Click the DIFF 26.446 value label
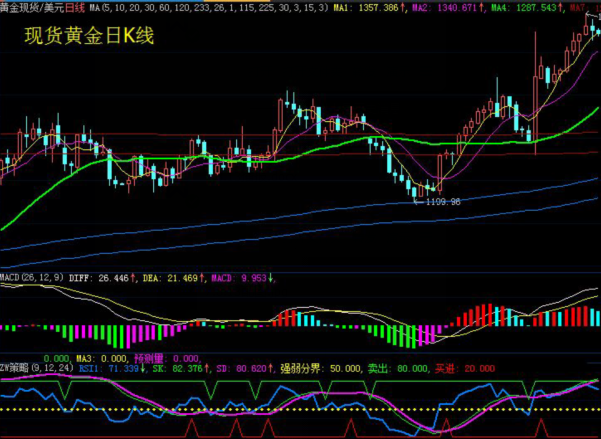The image size is (601, 439). click(x=102, y=277)
